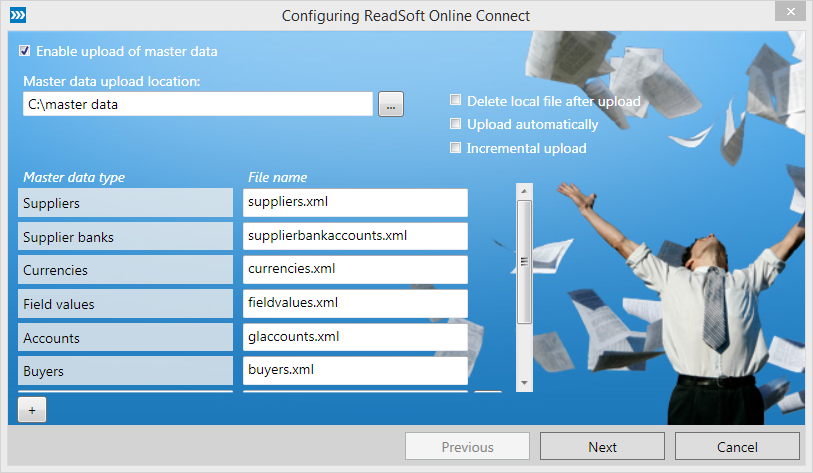Click the fieldvalues.xml file name field
Image resolution: width=813 pixels, height=473 pixels.
click(355, 303)
